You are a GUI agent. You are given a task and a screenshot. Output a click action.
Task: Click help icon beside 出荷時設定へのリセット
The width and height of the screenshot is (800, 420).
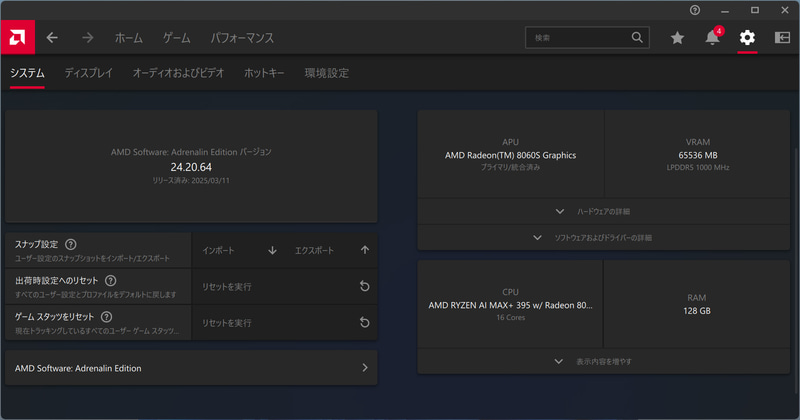tap(110, 281)
